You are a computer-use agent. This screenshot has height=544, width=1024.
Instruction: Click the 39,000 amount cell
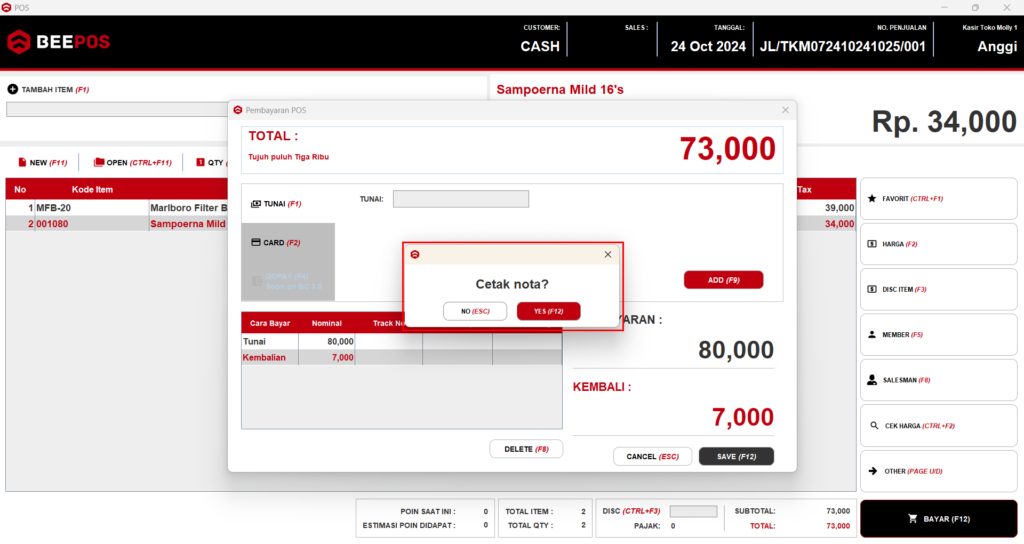tap(839, 208)
